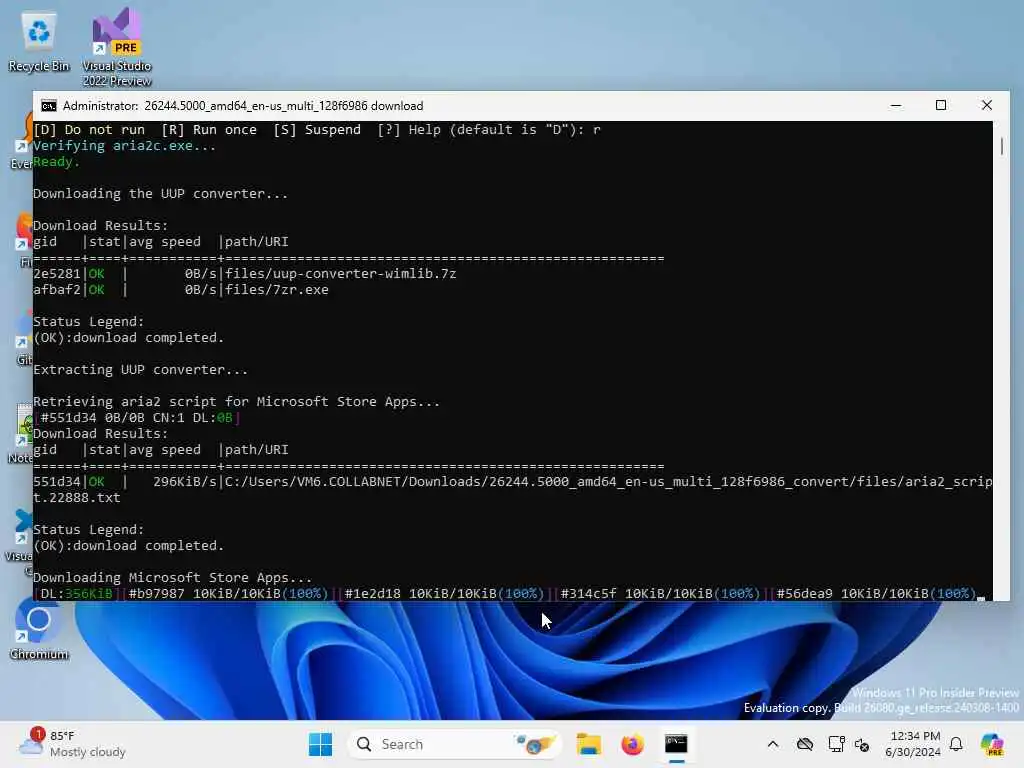Image resolution: width=1024 pixels, height=768 pixels.
Task: Click the cloud sync tray icon
Action: 805,744
